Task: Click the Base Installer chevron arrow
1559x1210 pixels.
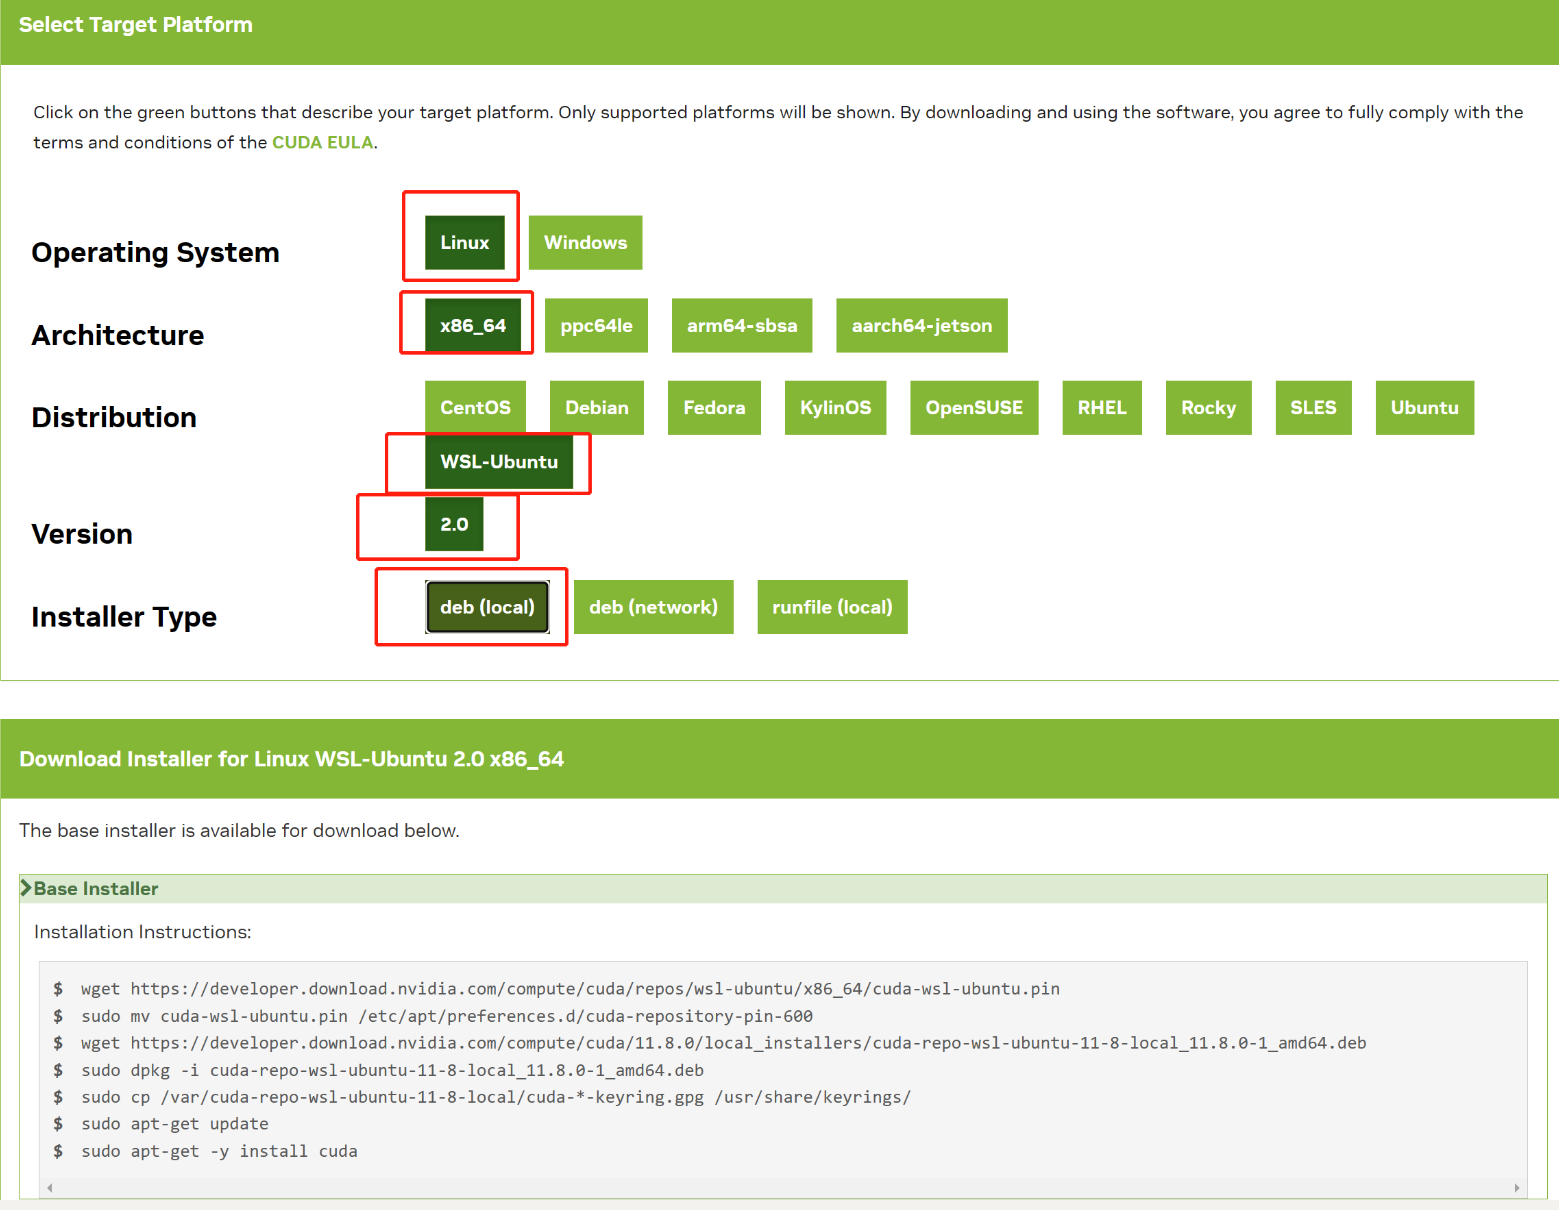Action: [x=26, y=888]
